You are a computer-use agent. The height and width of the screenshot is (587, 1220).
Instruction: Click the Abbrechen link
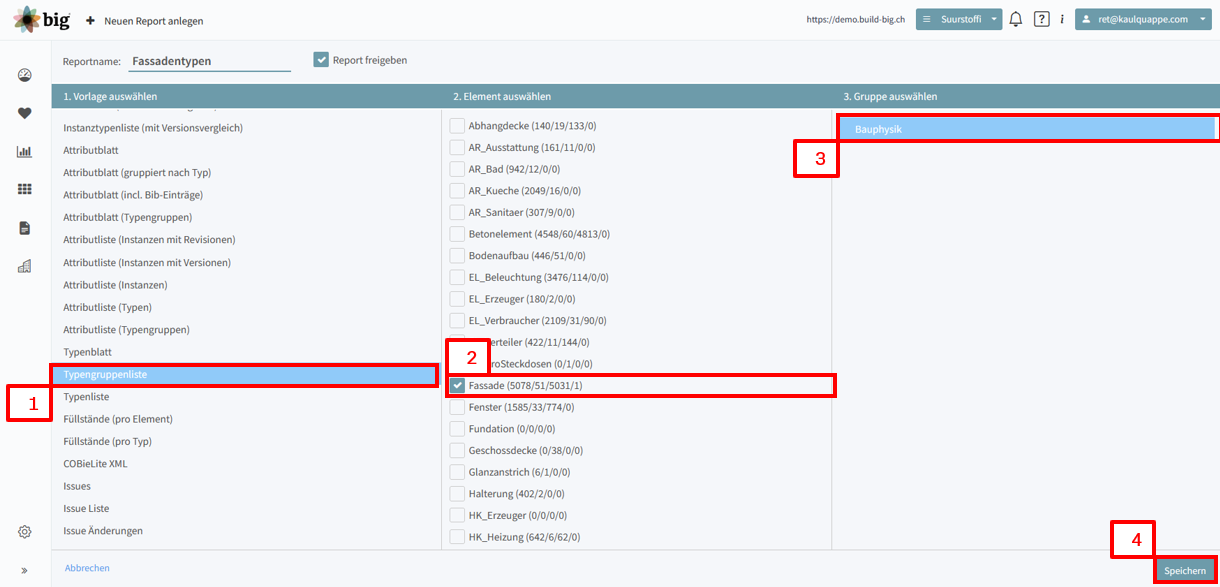pyautogui.click(x=87, y=568)
